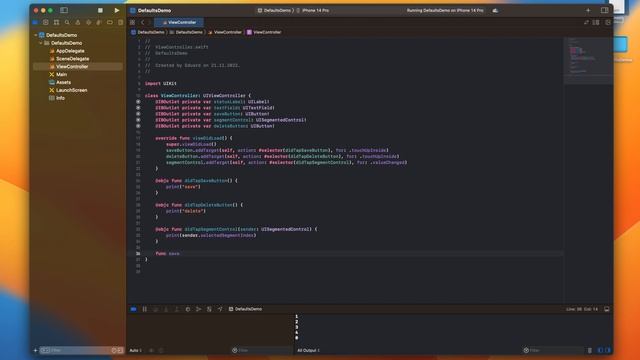640x360 pixels.
Task: Open the related items grid menu
Action: coord(132,22)
